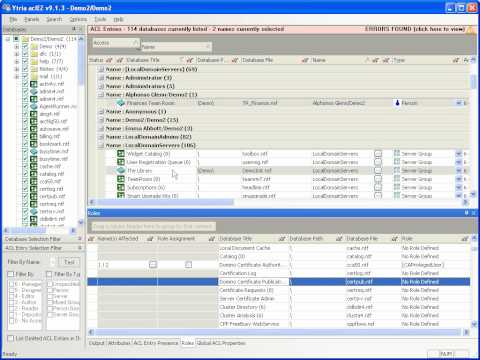Switch to the Output tab
Viewport: 480px width, 360px height.
[x=97, y=343]
